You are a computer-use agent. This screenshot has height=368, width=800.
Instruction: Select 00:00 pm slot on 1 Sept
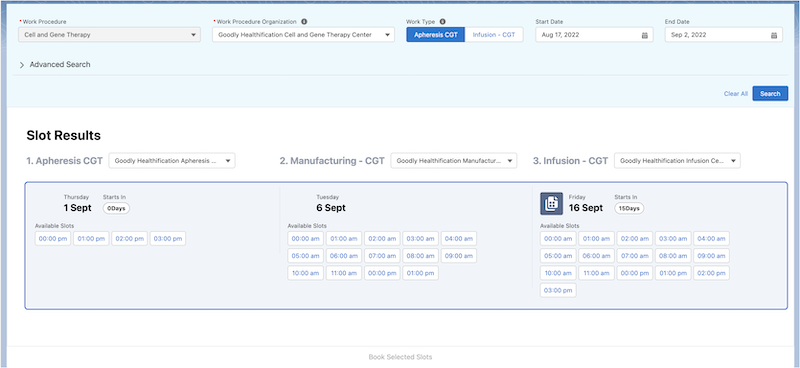53,238
